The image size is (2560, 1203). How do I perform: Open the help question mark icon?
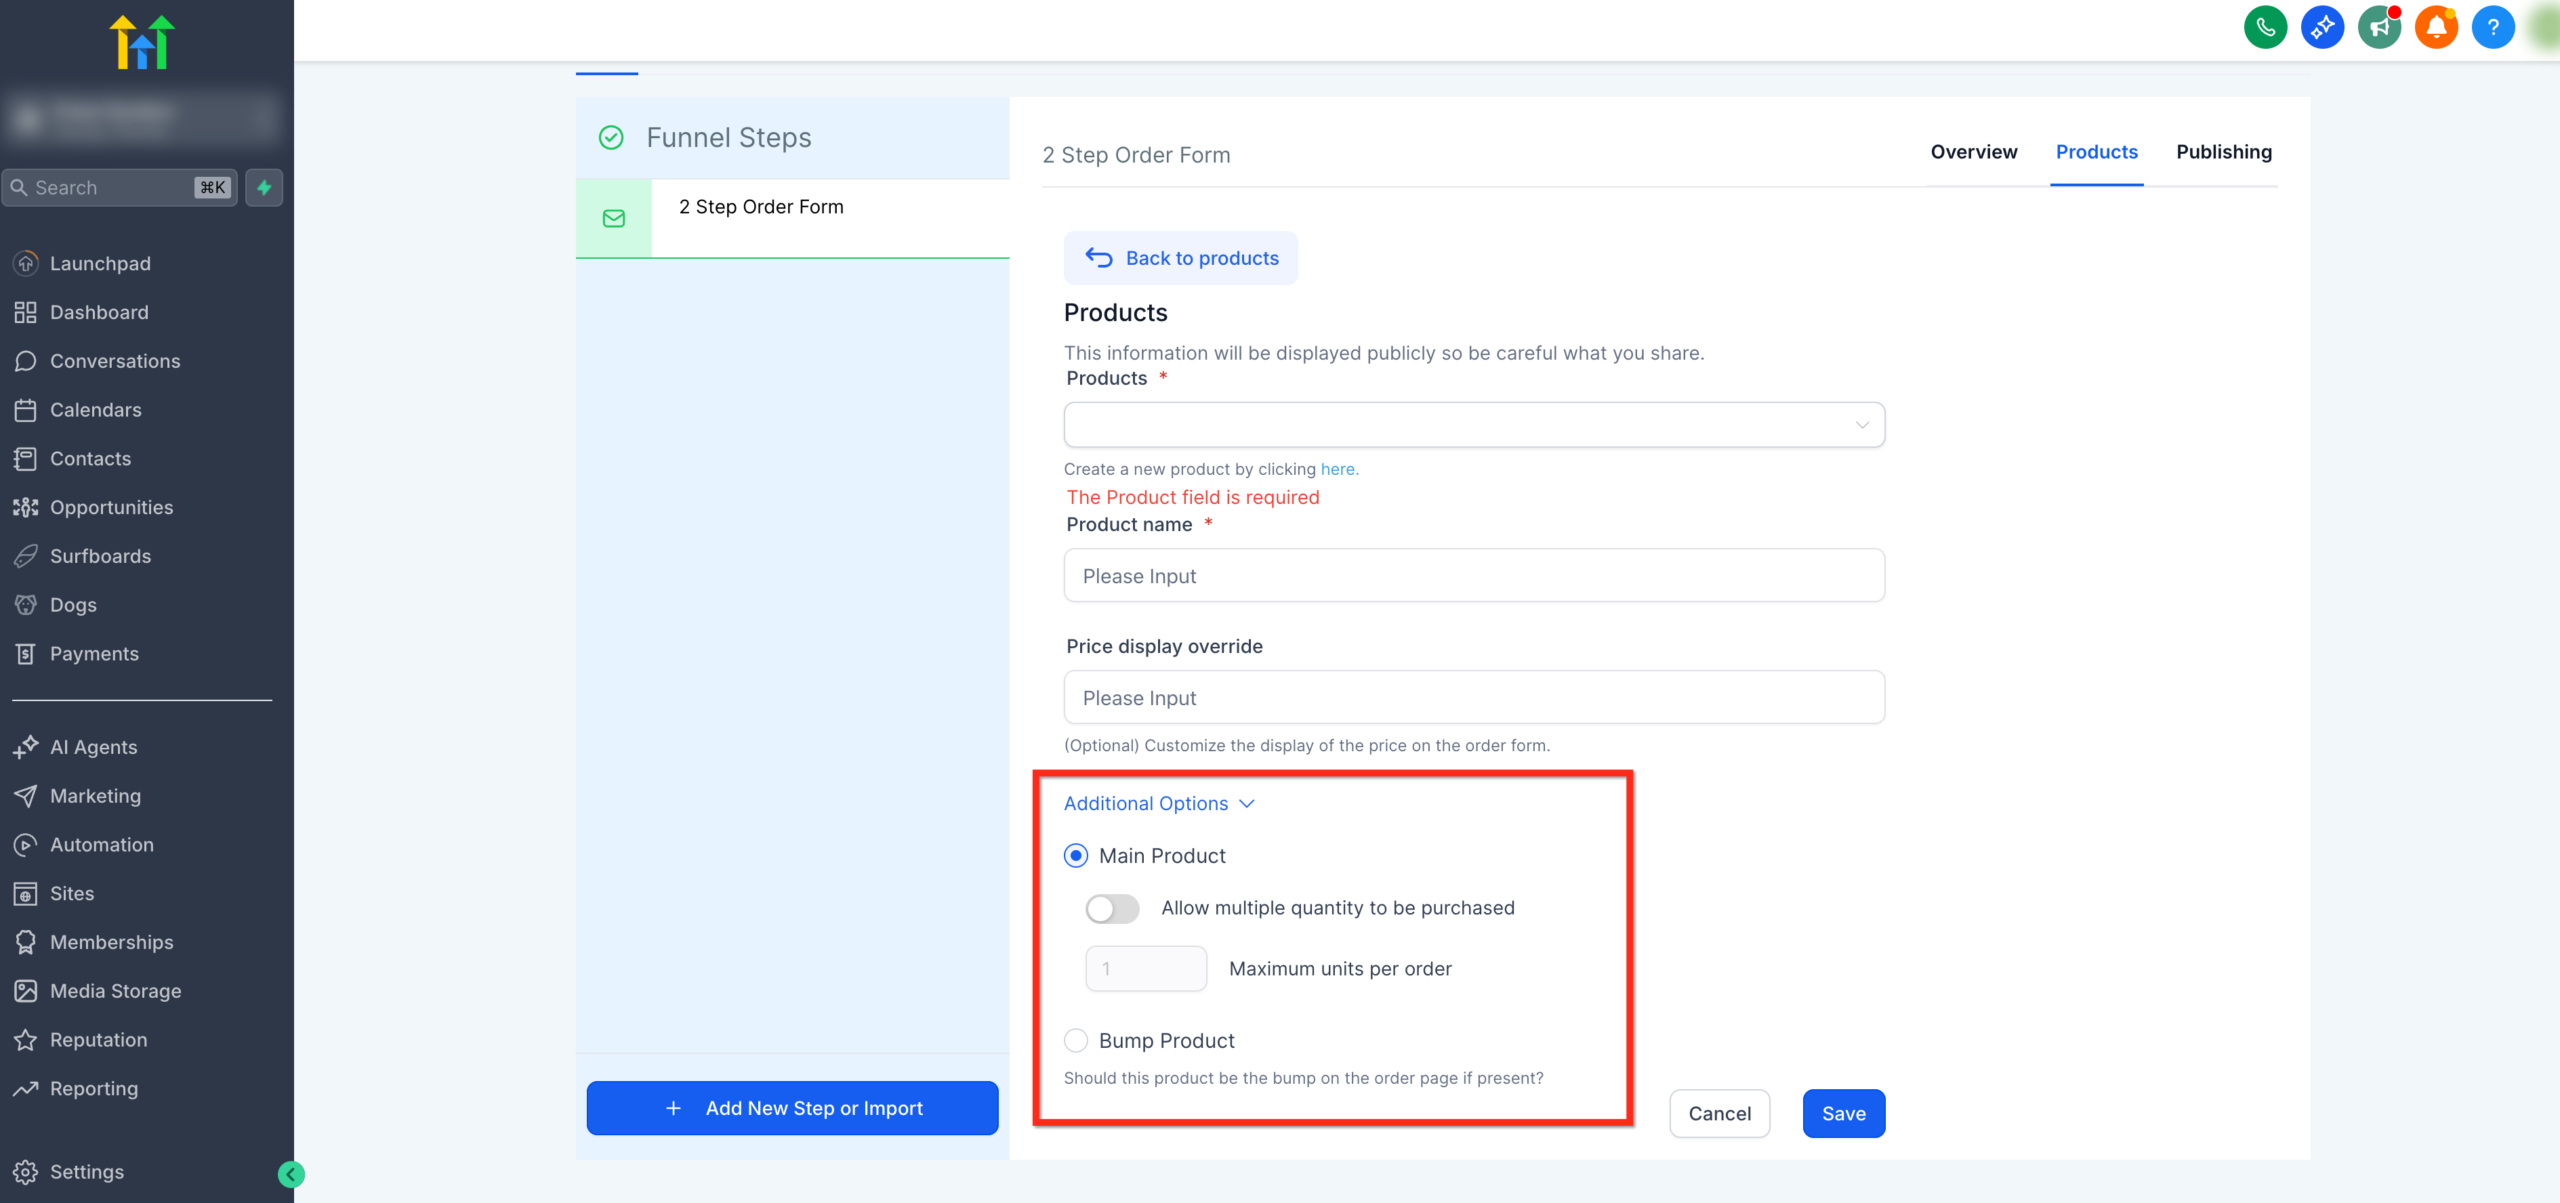click(x=2492, y=27)
